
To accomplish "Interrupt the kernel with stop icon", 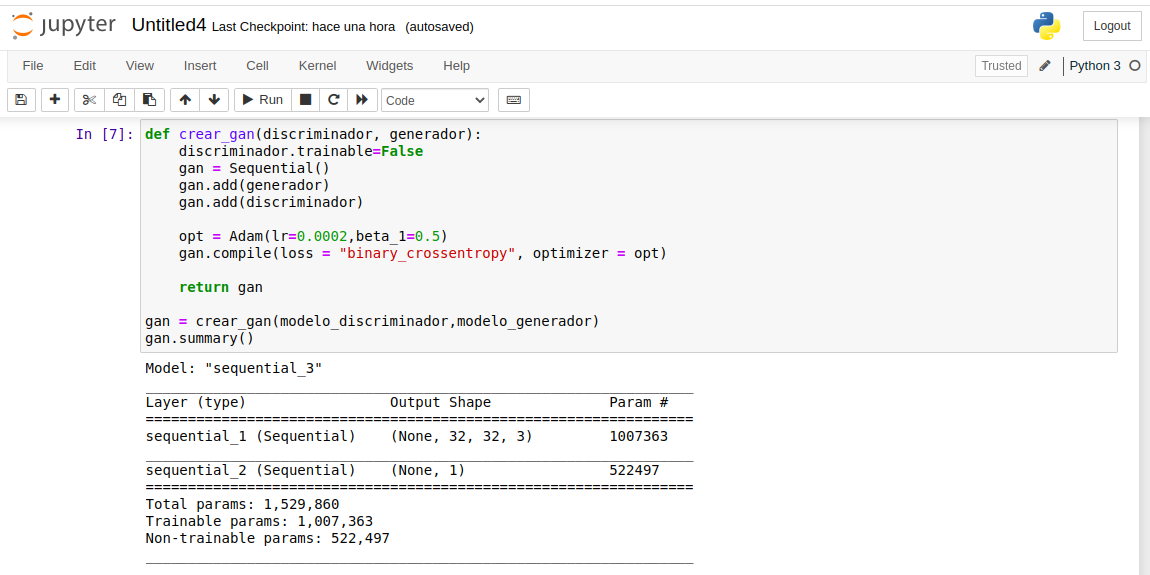I will pyautogui.click(x=306, y=100).
